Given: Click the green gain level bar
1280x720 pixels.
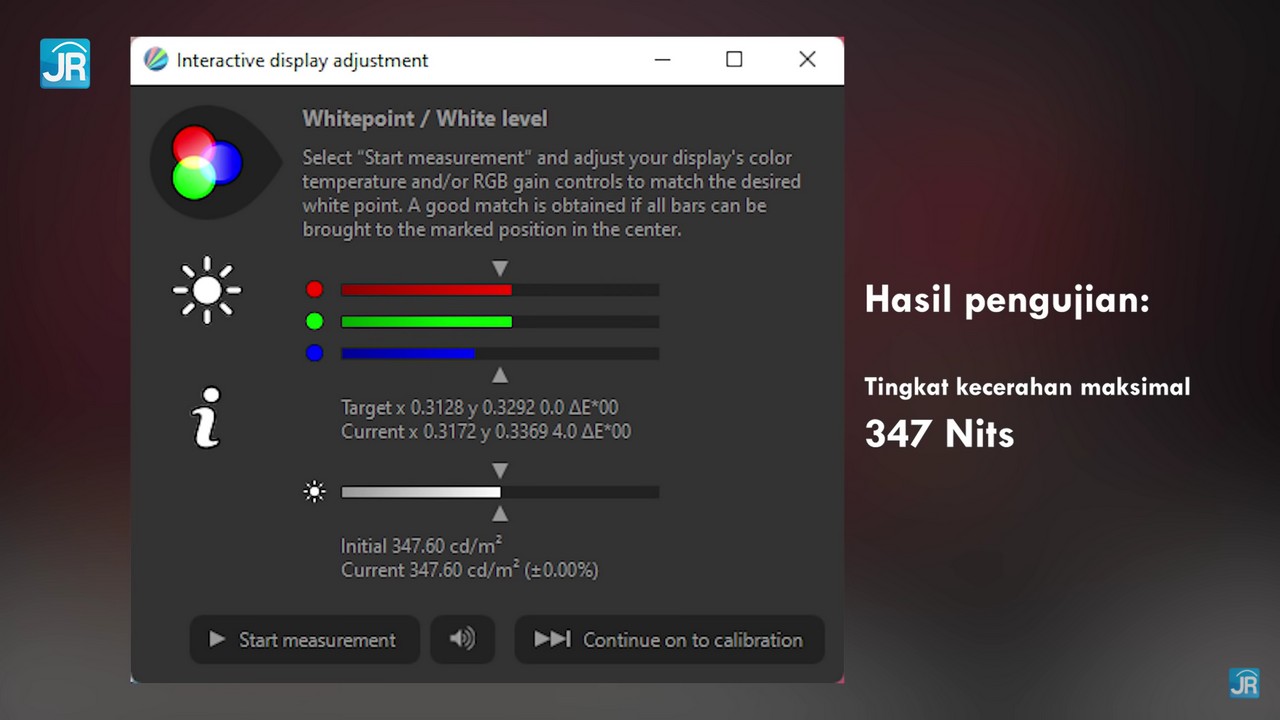Looking at the screenshot, I should (499, 322).
